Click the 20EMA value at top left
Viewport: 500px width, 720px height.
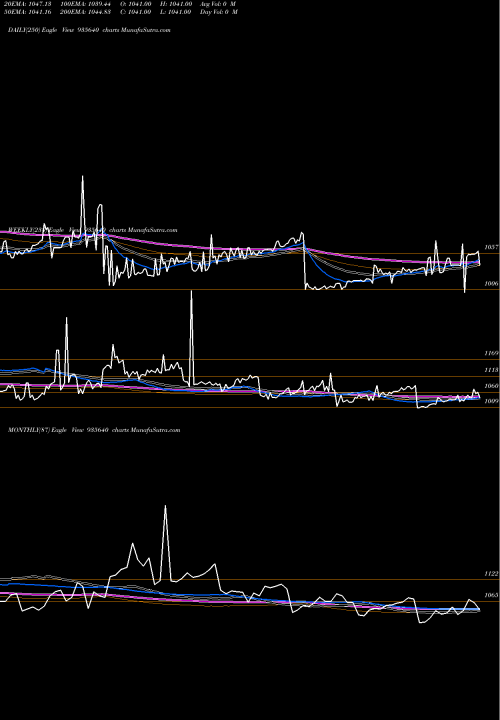point(27,4)
